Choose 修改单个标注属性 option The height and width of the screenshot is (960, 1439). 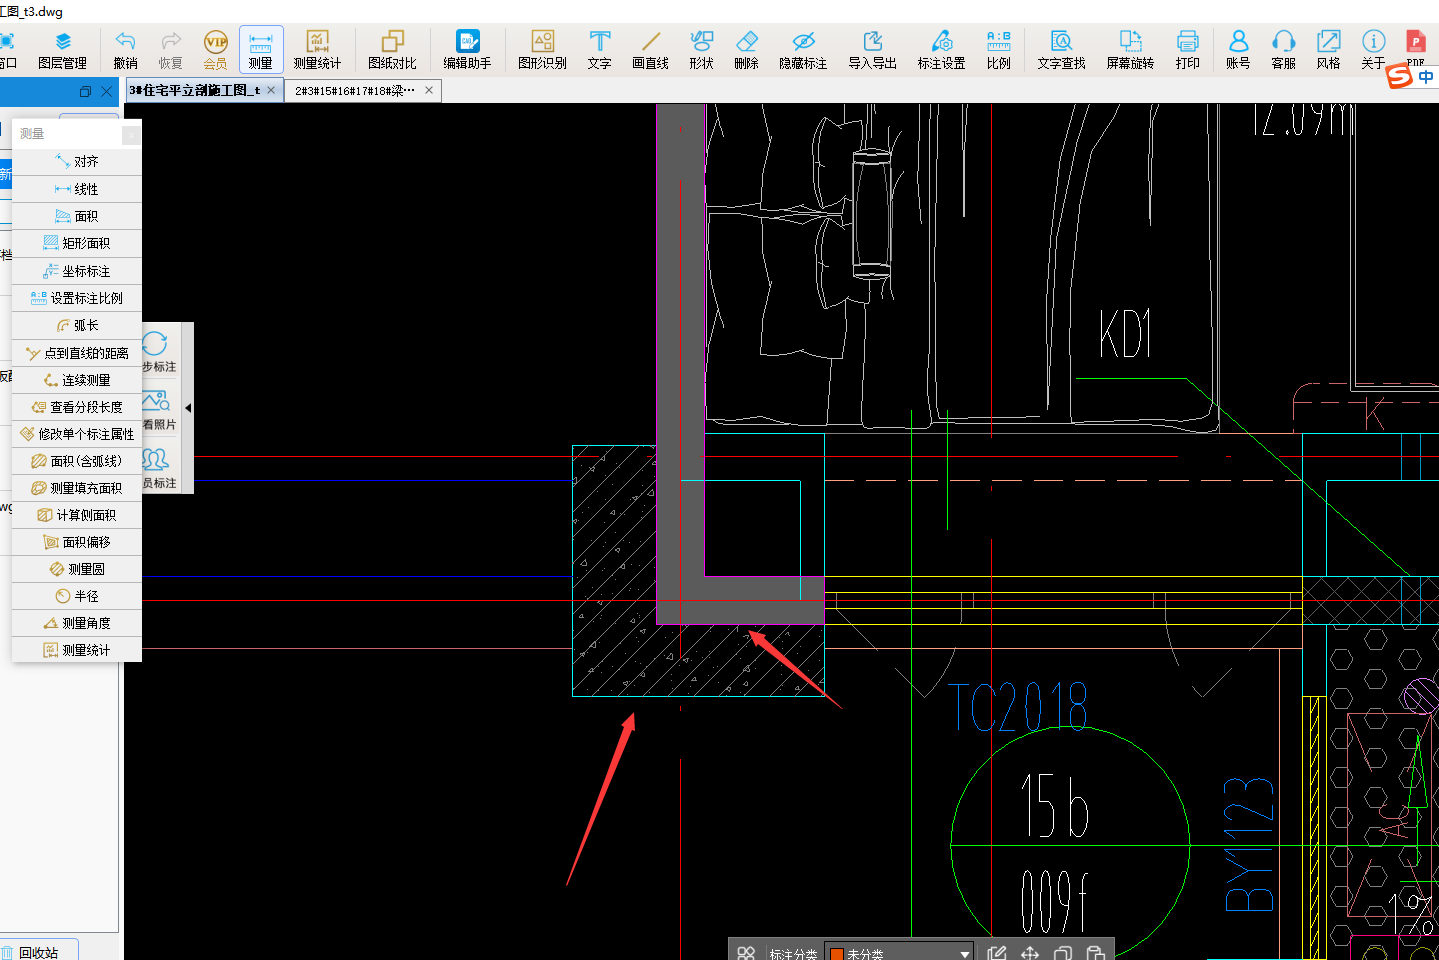77,434
